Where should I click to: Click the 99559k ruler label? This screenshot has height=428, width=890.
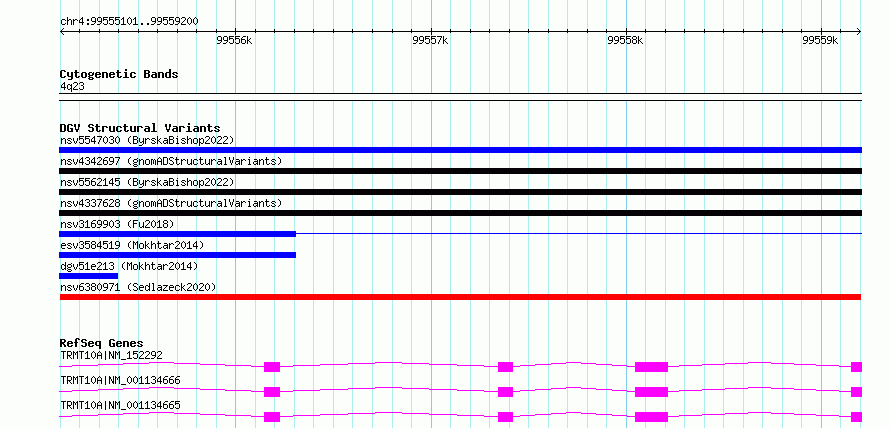pos(820,40)
